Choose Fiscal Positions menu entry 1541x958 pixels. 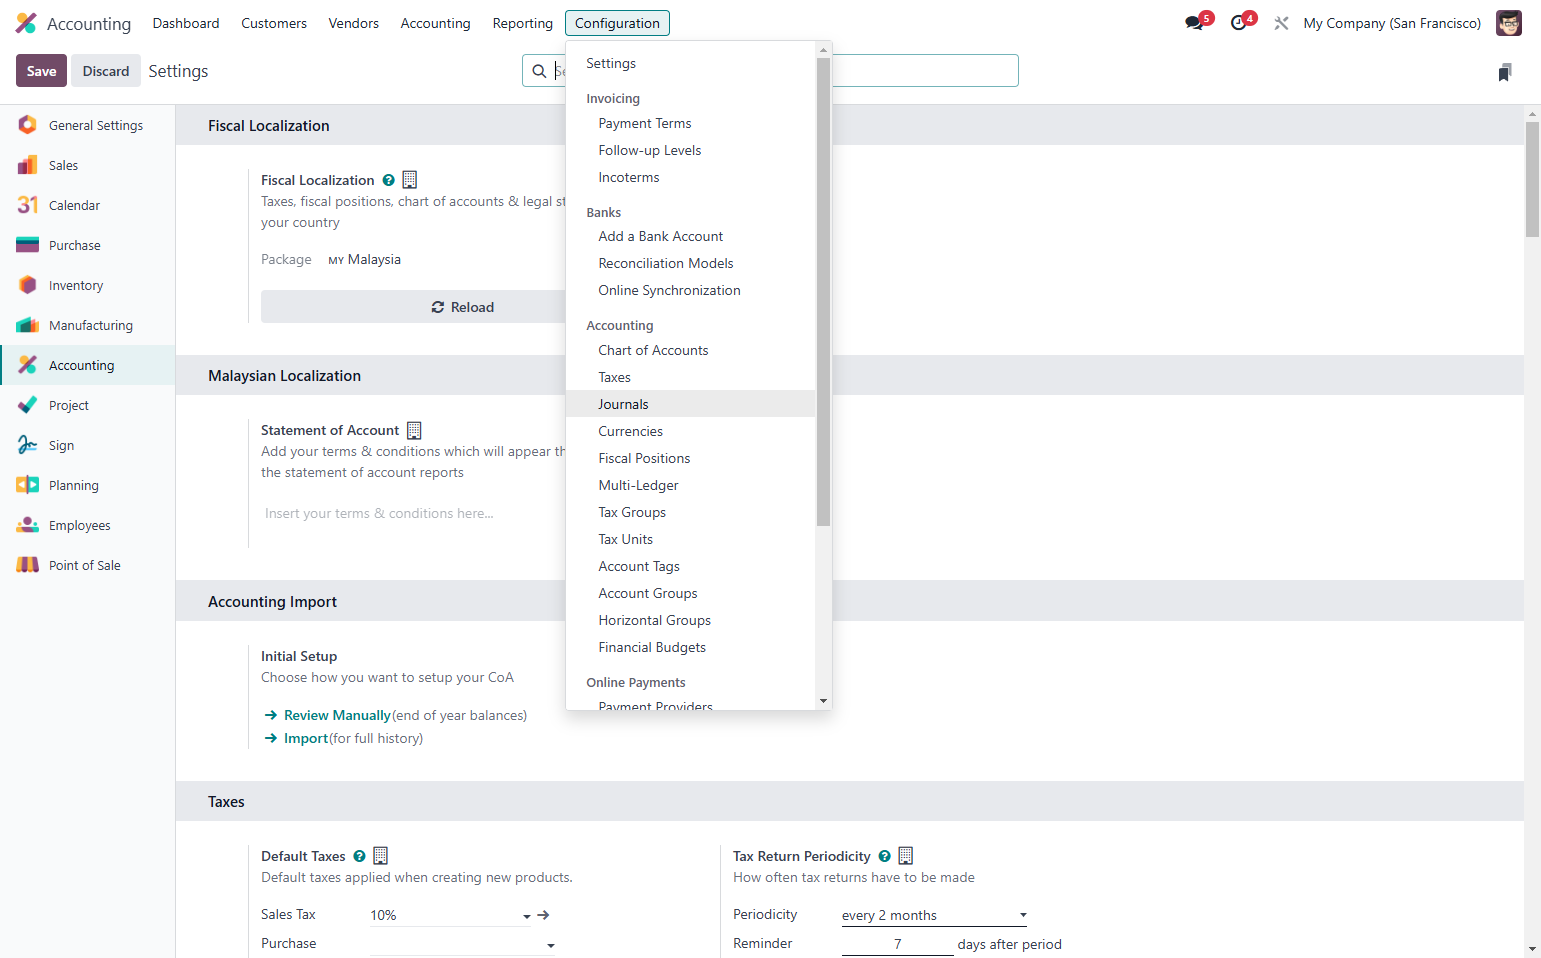[691, 458]
